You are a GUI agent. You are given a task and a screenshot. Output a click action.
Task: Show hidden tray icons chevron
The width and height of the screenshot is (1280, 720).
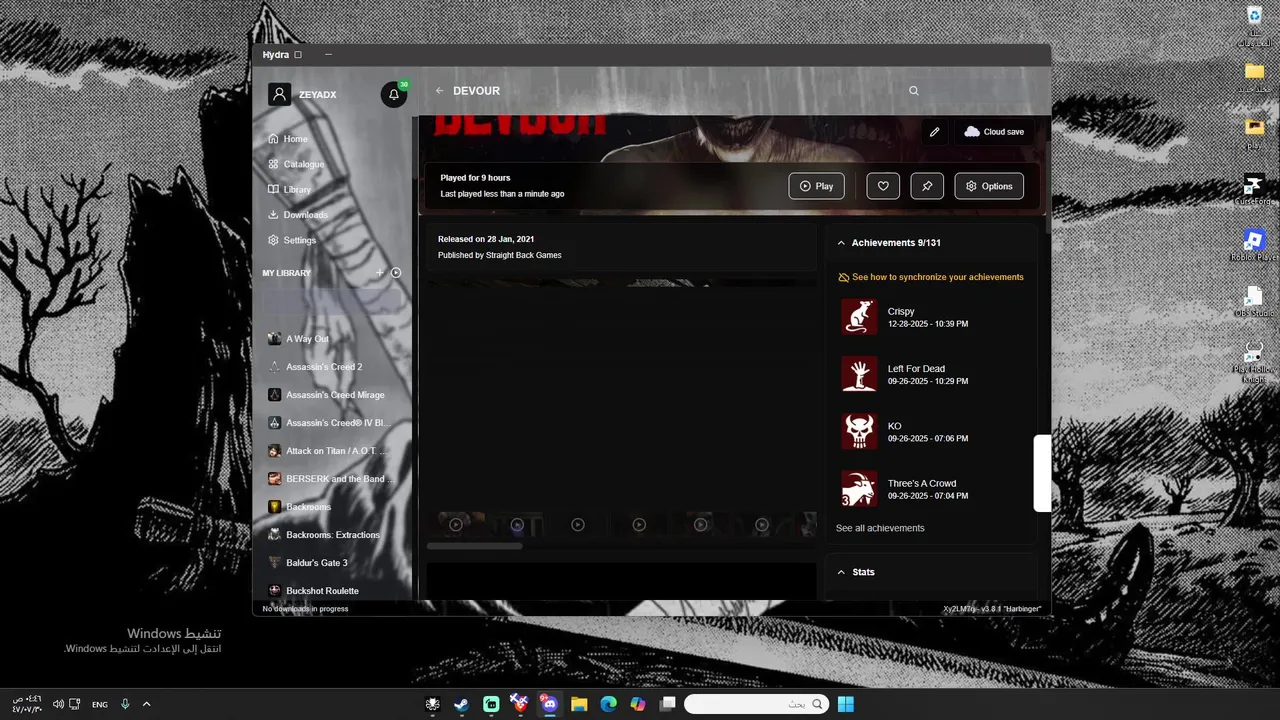[x=146, y=704]
